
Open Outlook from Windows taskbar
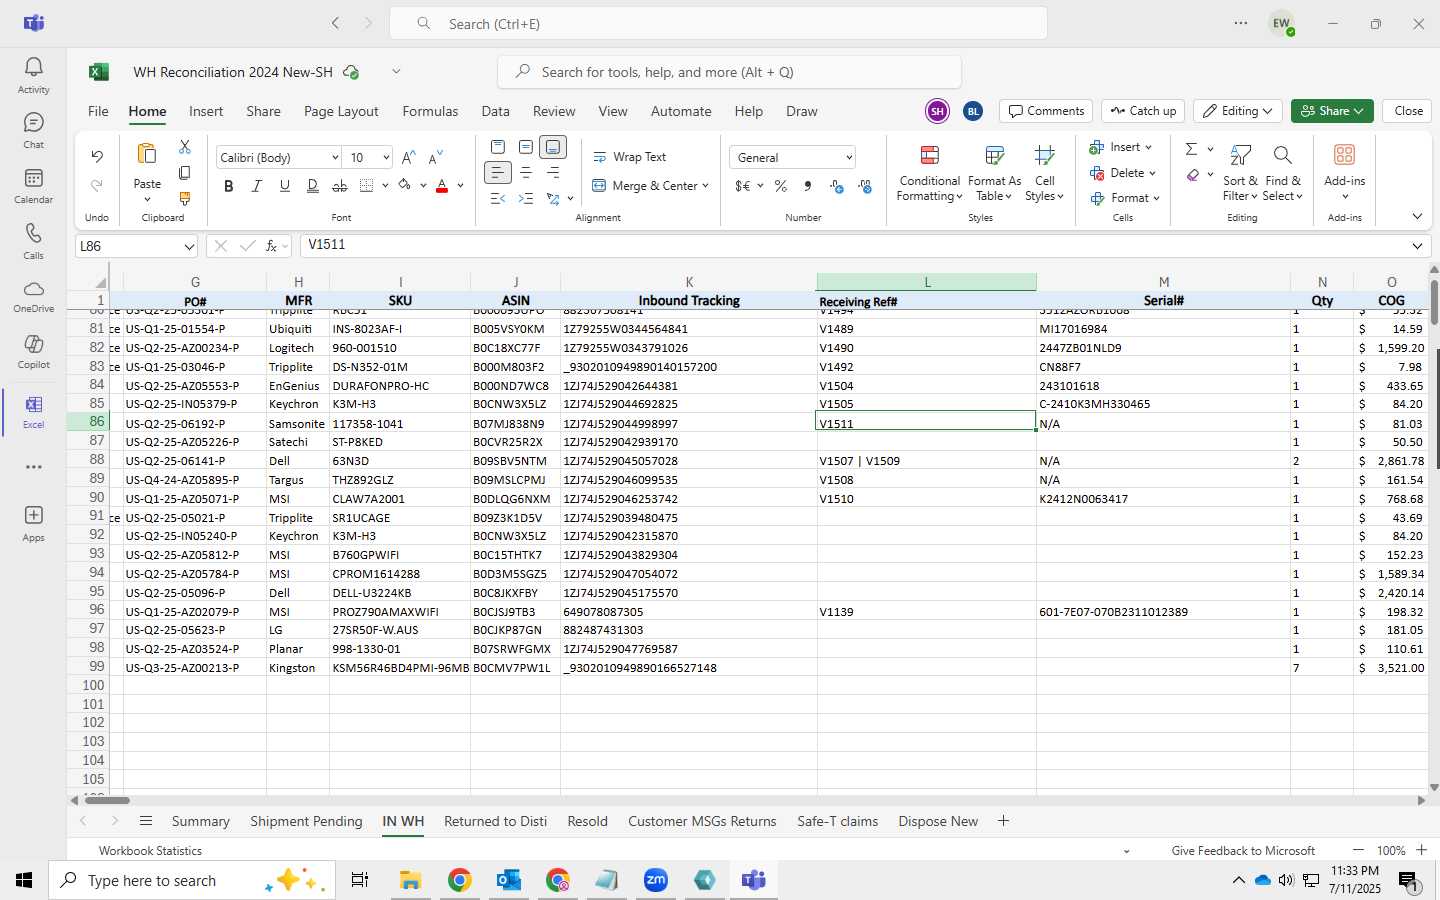click(508, 880)
